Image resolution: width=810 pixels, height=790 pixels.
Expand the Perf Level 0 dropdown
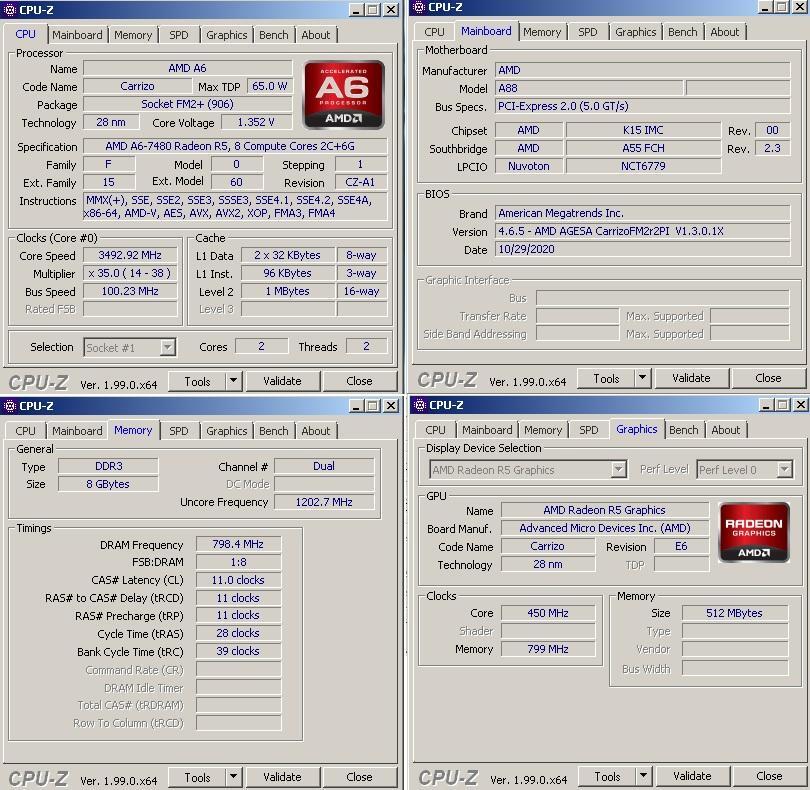(x=784, y=470)
